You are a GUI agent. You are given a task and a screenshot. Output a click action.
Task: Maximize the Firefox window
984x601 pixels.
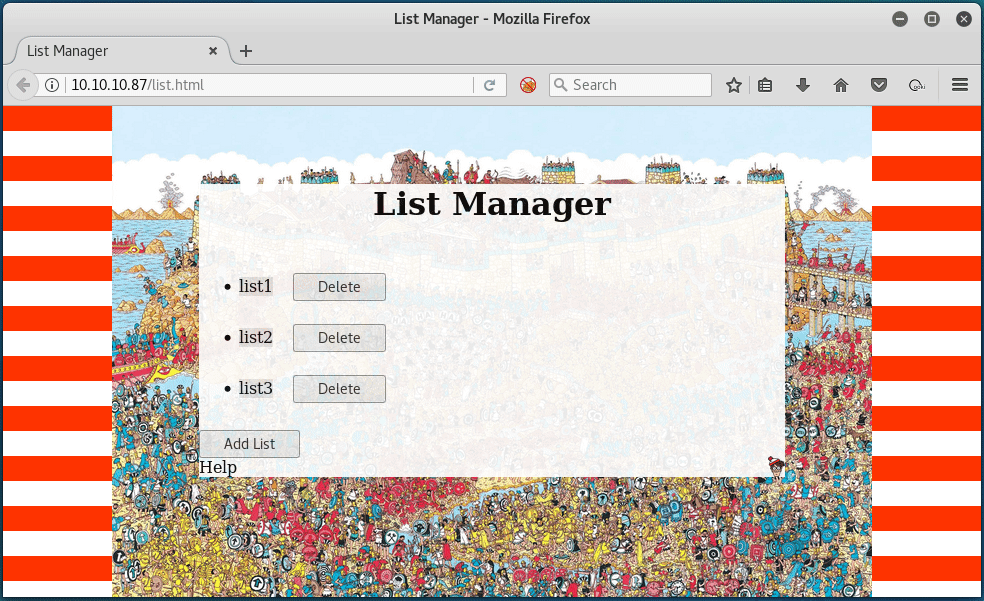(932, 19)
